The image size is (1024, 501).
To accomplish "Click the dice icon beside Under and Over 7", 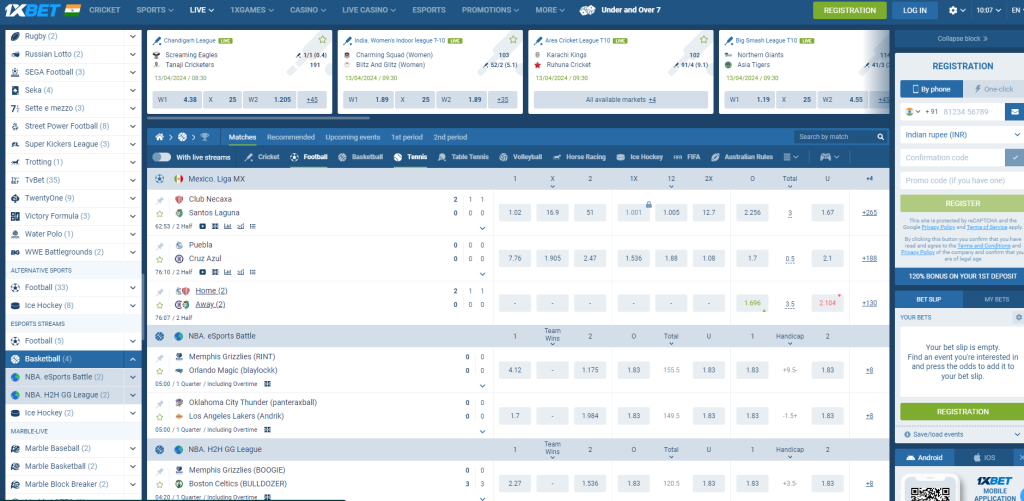I will 587,10.
